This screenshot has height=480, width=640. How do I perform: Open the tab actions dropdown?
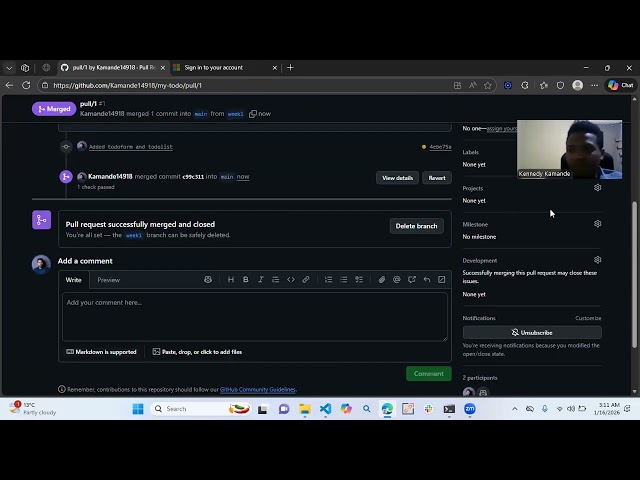pos(9,68)
